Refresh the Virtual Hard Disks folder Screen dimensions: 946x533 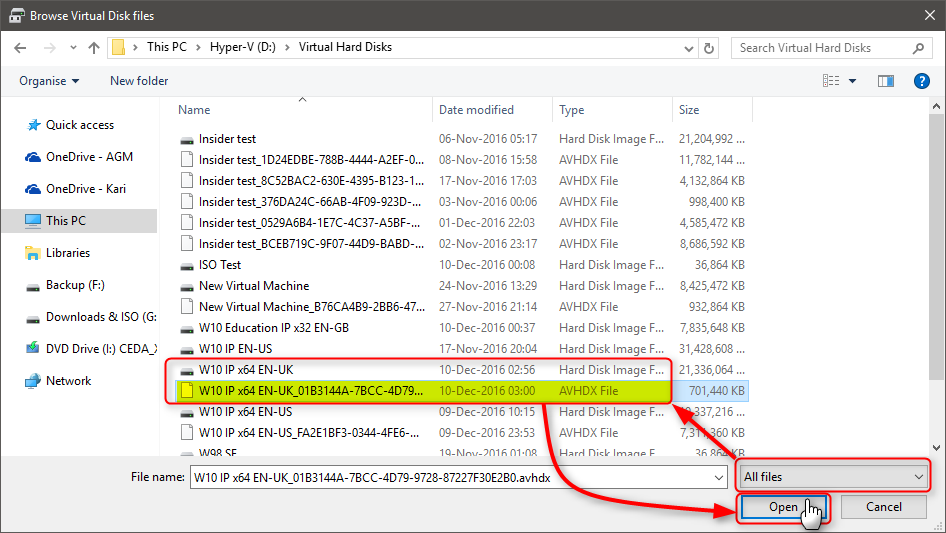pos(709,48)
